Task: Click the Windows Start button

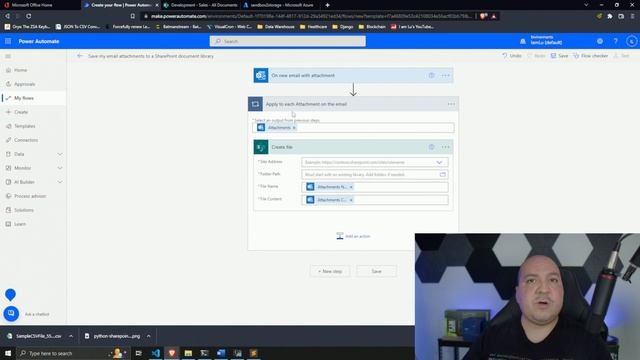Action: (x=8, y=353)
